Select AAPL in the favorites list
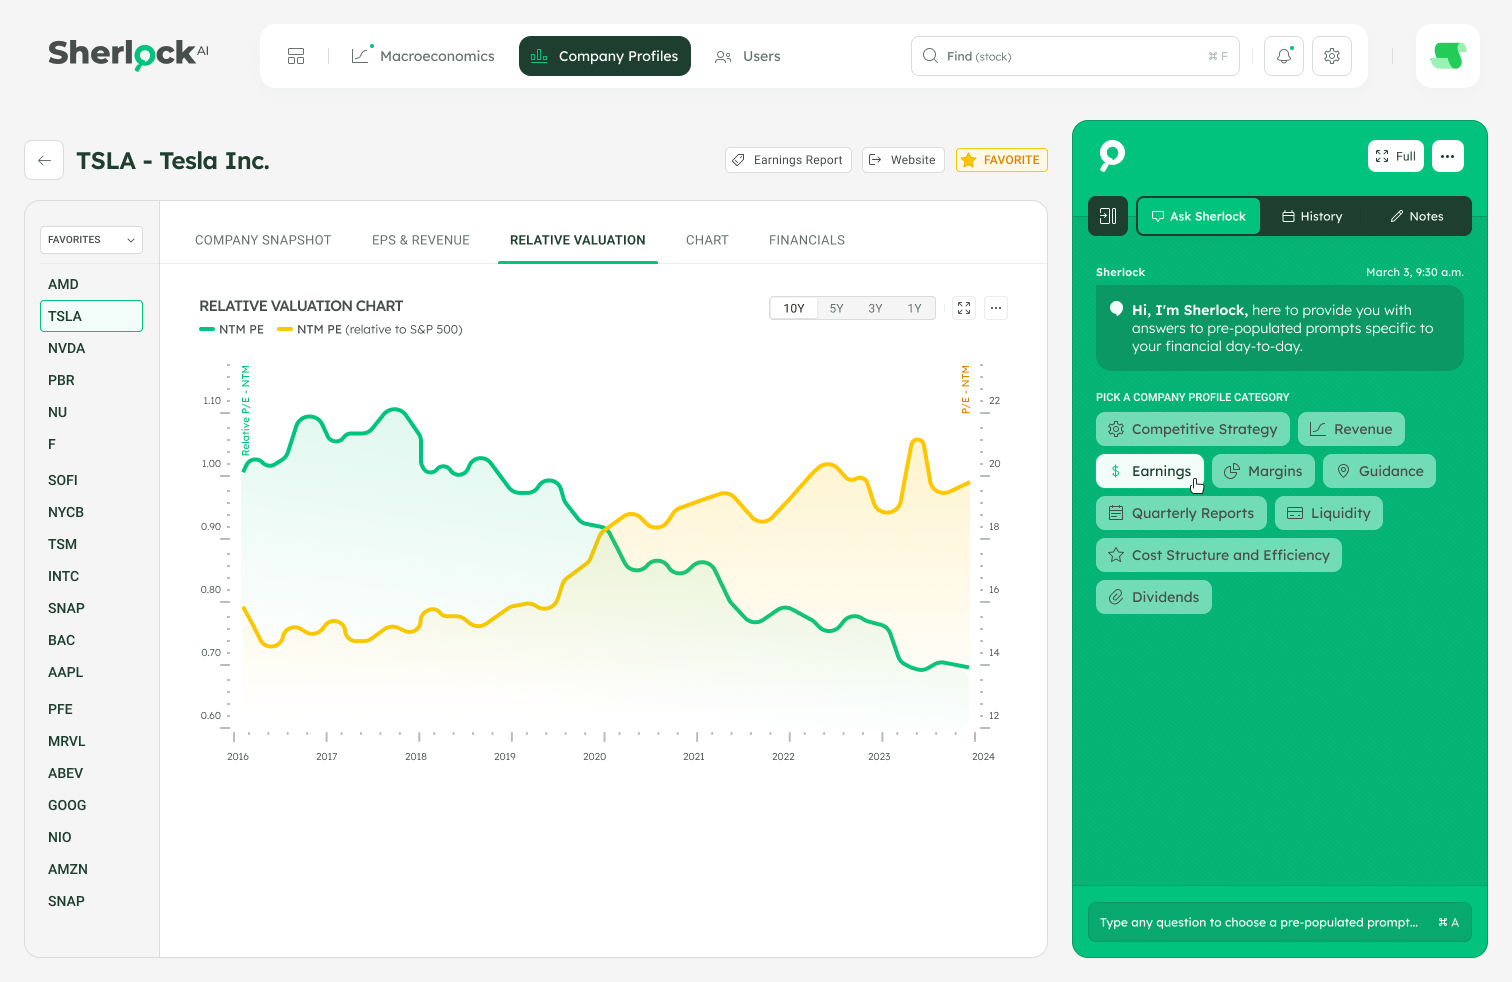The height and width of the screenshot is (982, 1512). click(66, 672)
